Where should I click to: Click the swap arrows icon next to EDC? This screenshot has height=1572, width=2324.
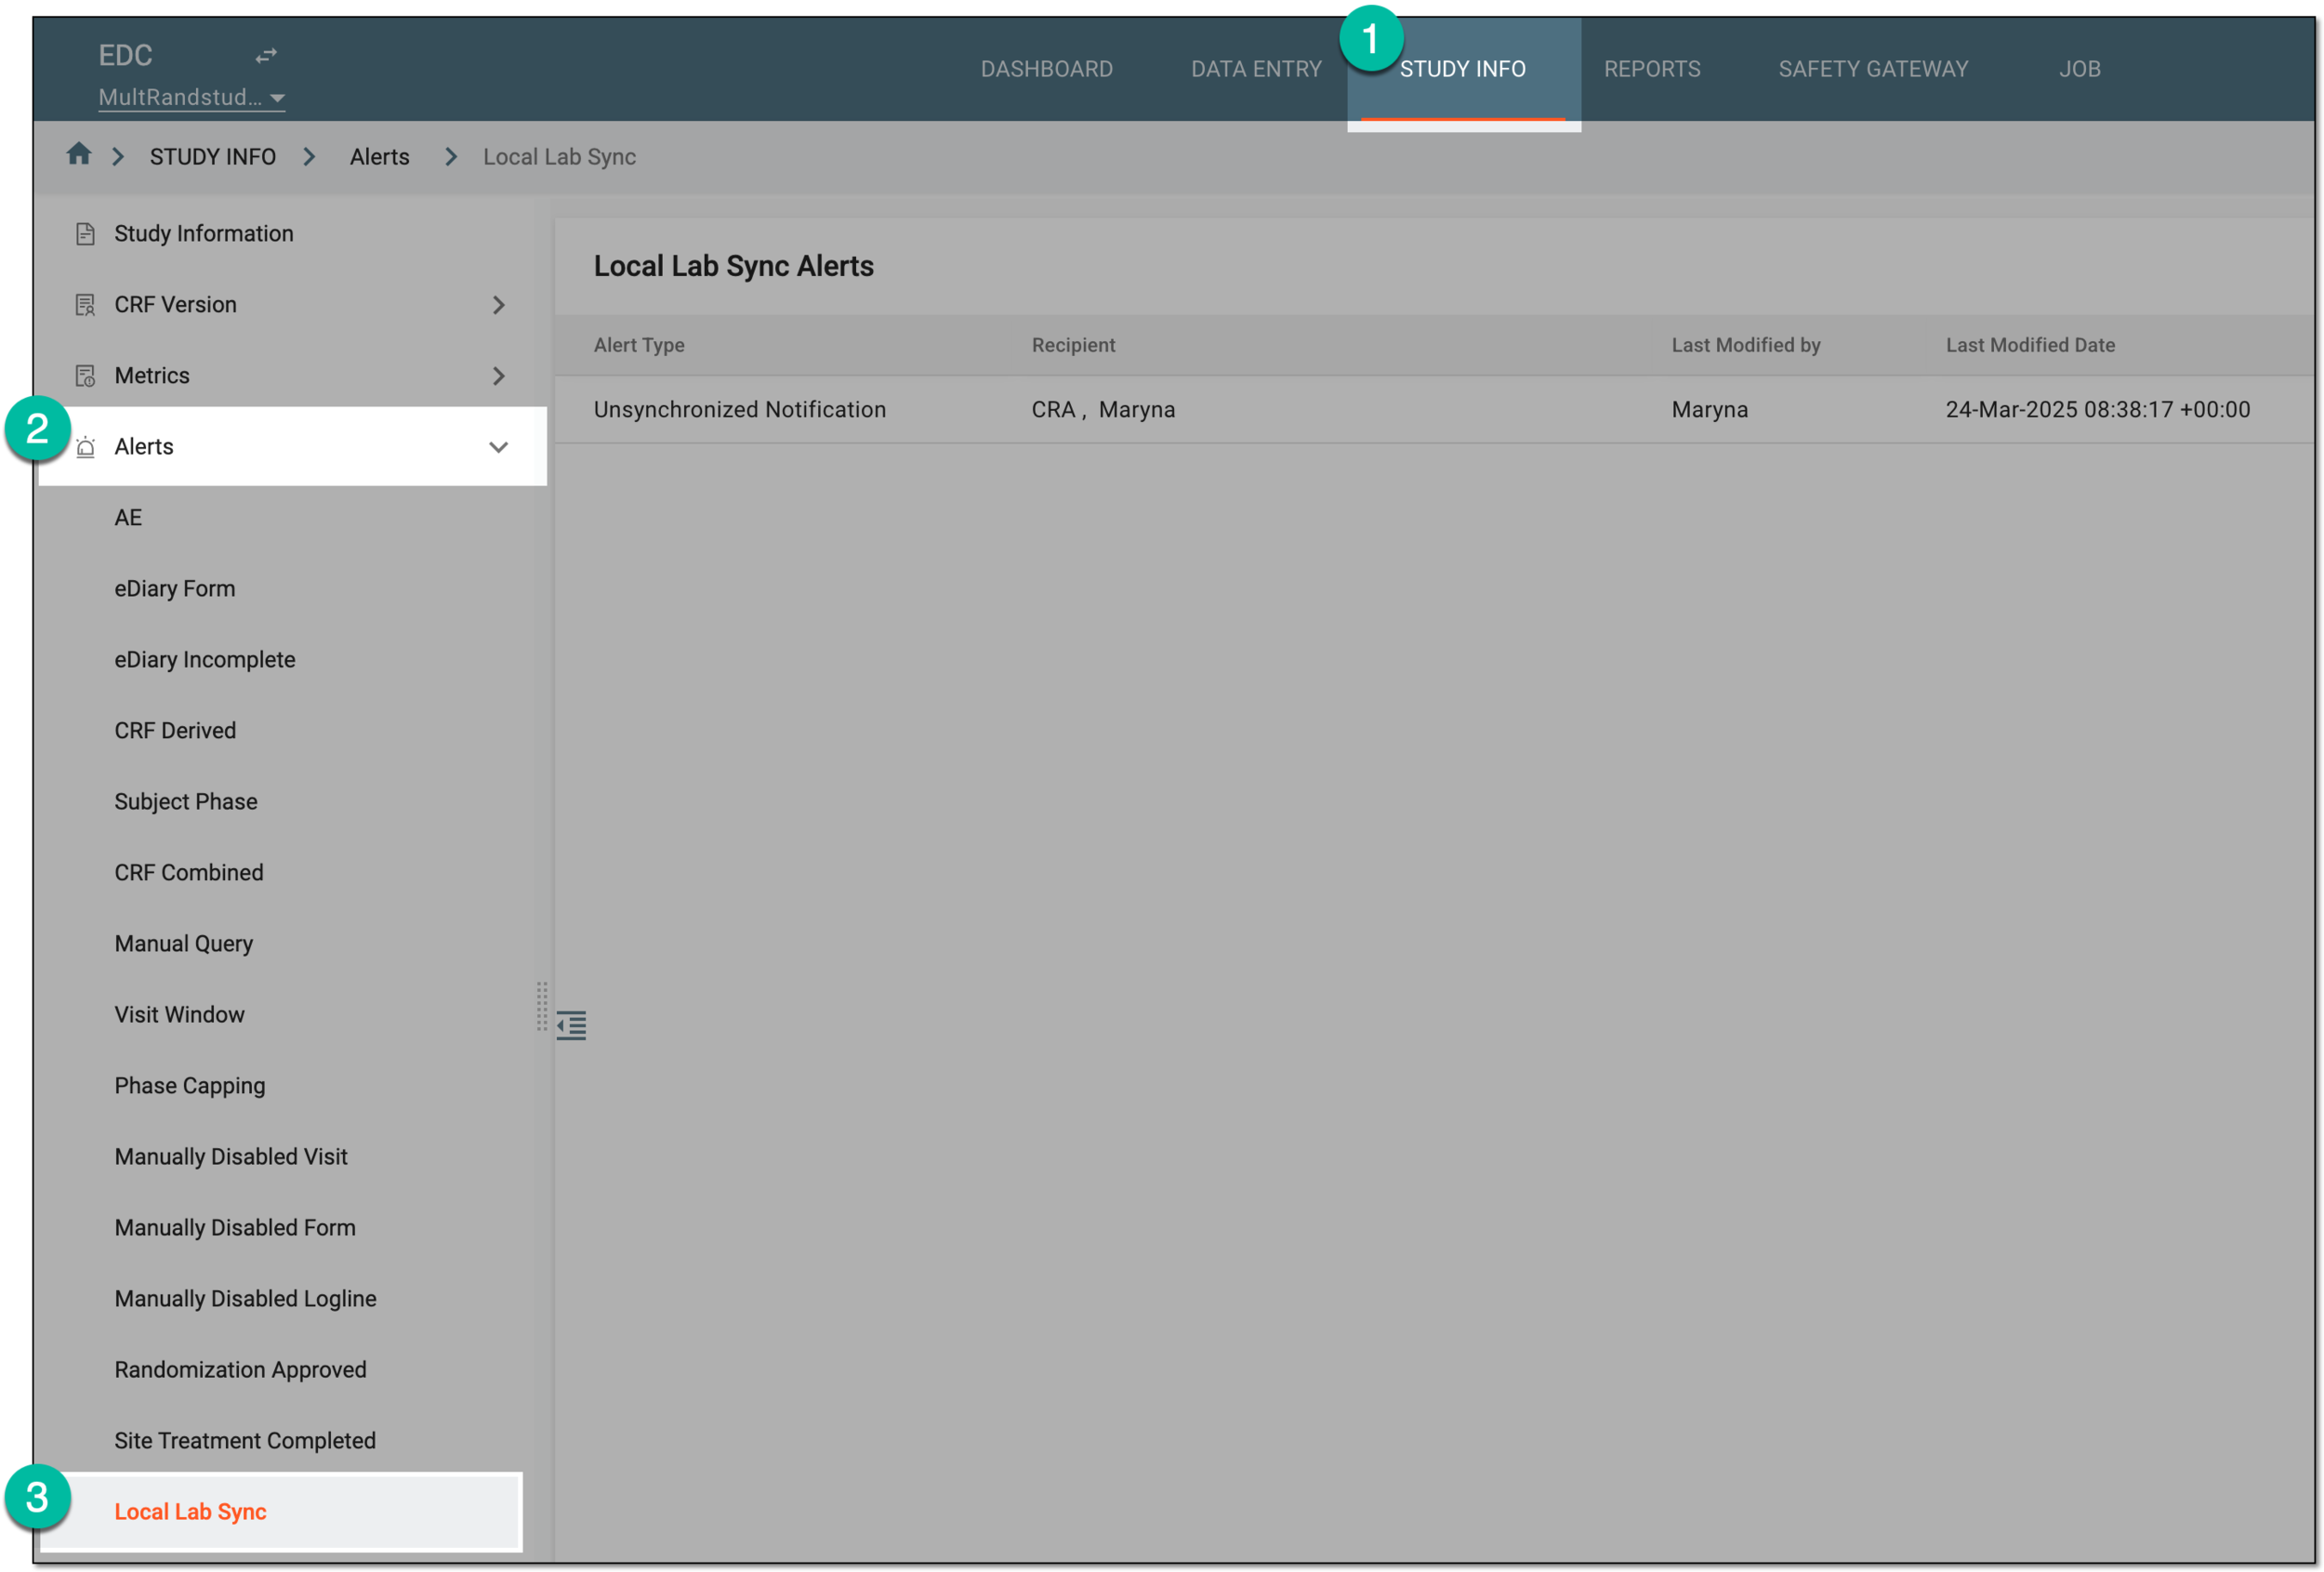pyautogui.click(x=266, y=56)
